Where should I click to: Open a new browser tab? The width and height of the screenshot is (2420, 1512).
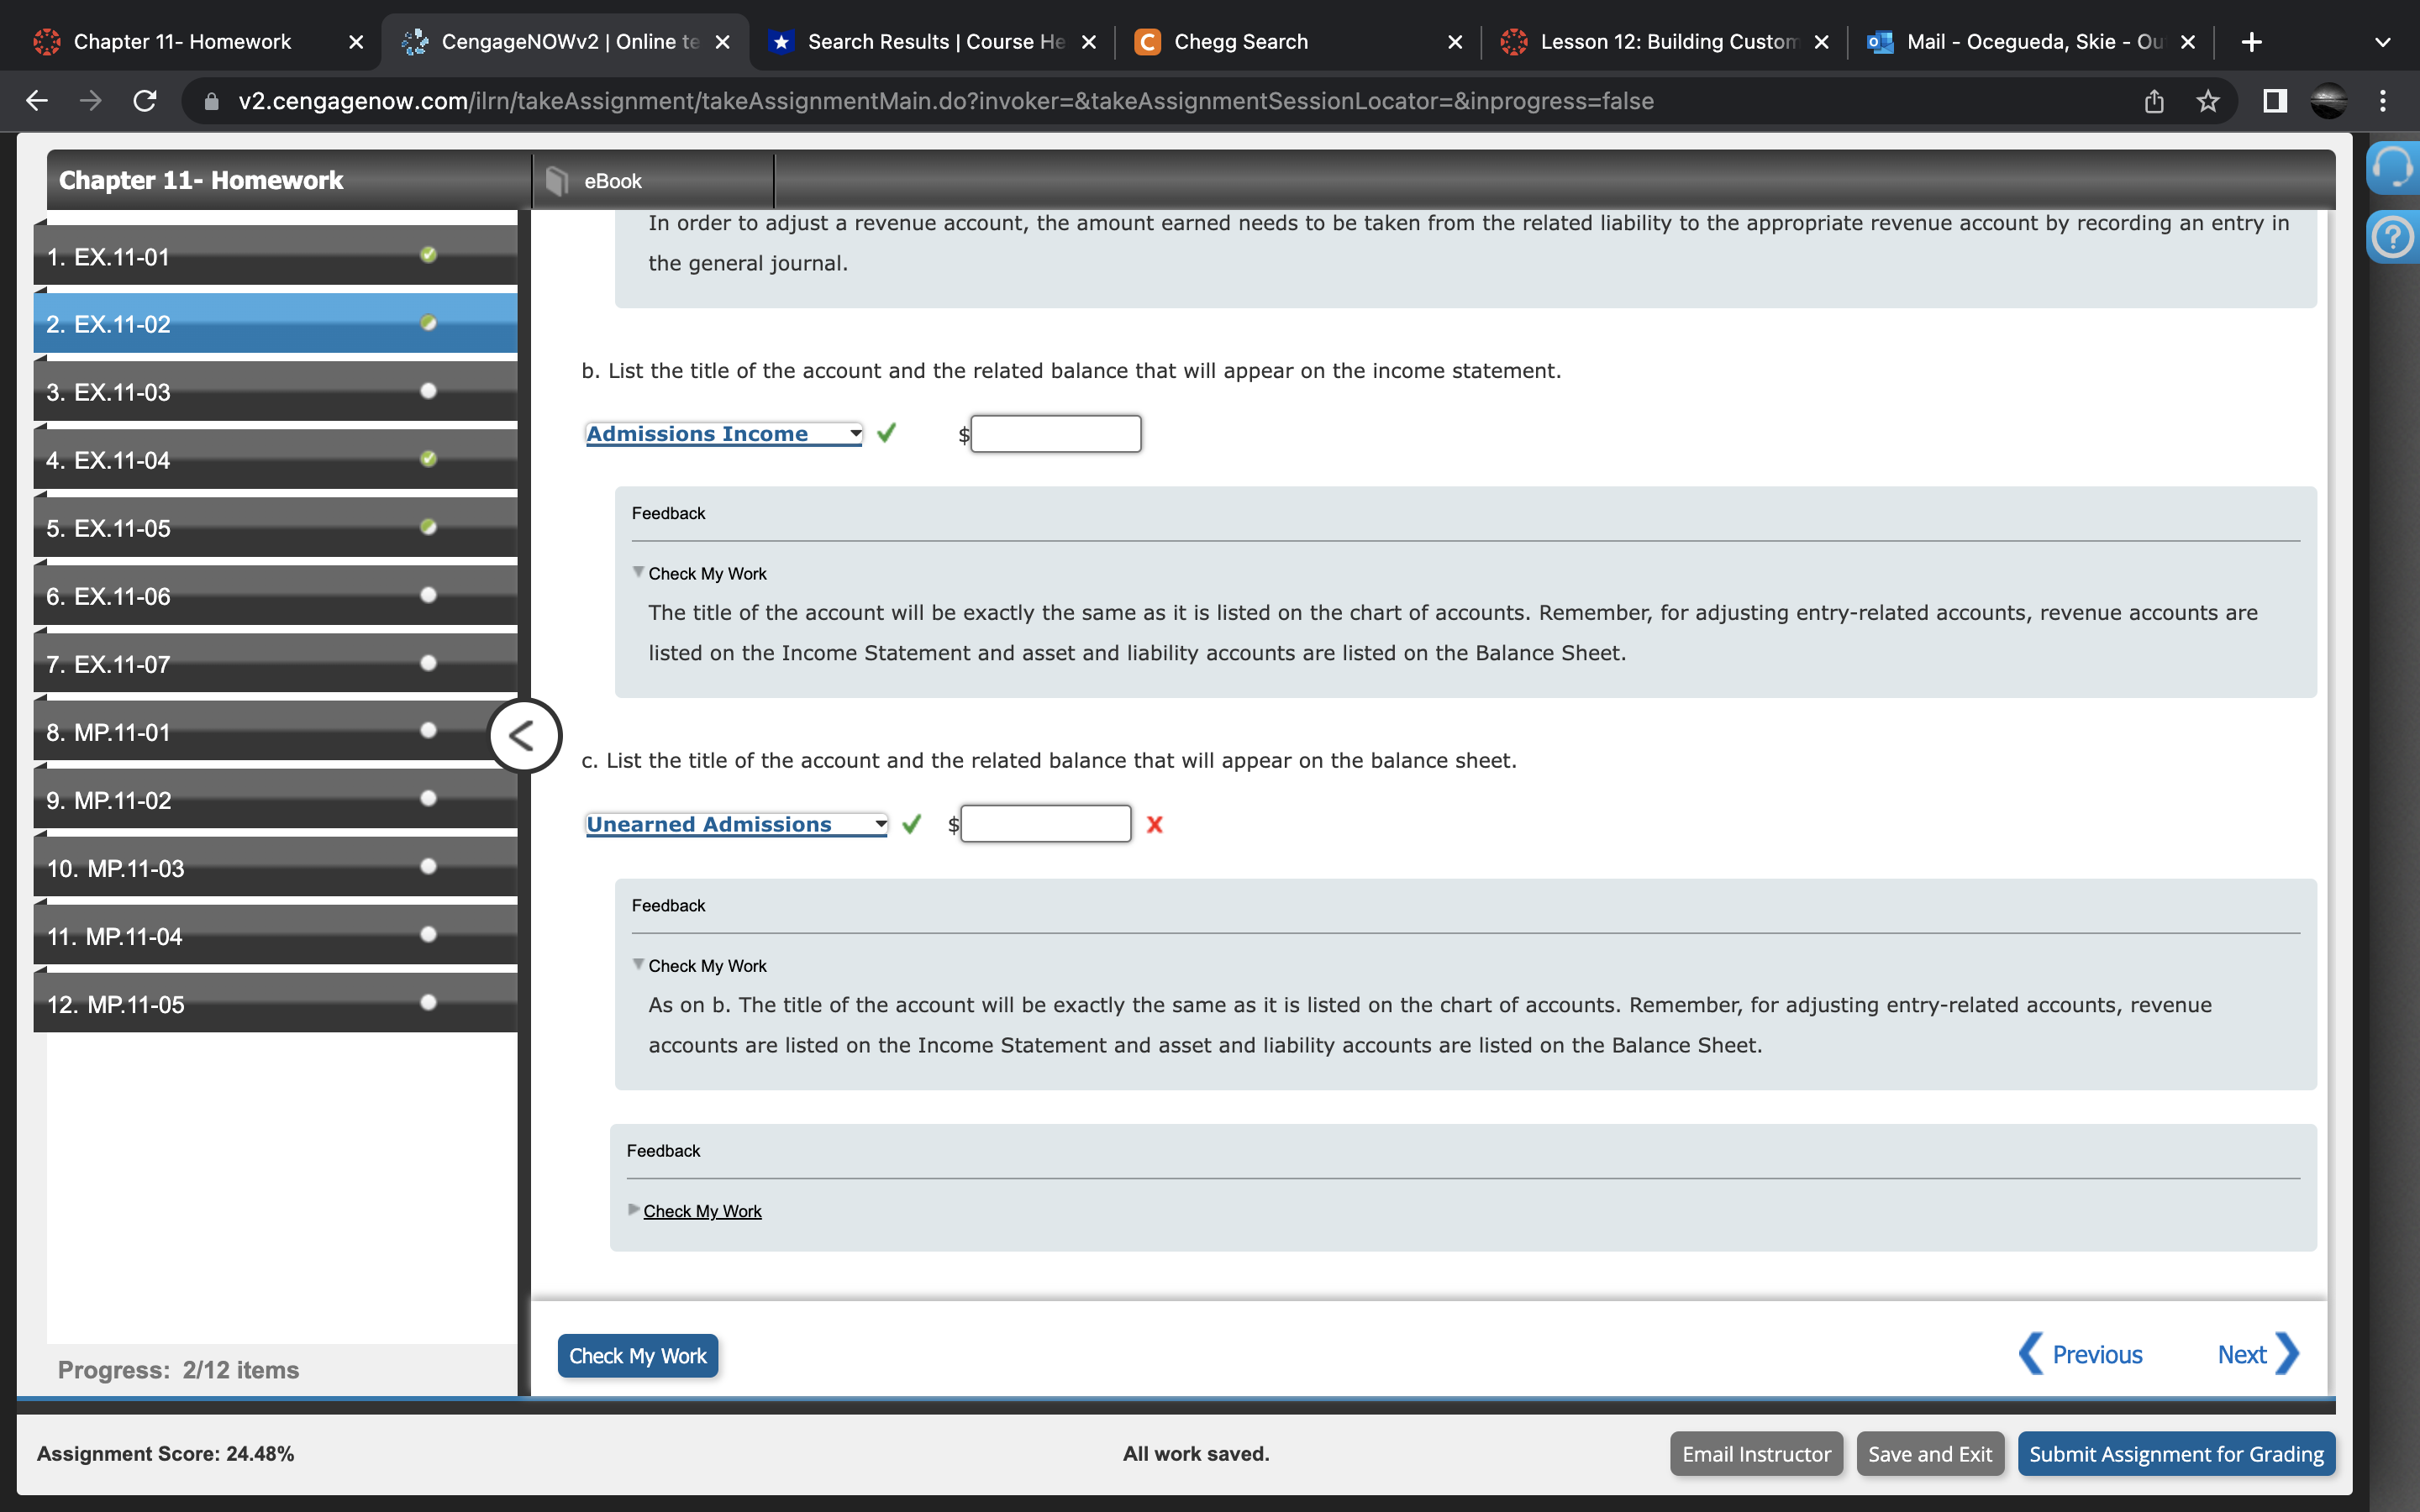point(2251,42)
